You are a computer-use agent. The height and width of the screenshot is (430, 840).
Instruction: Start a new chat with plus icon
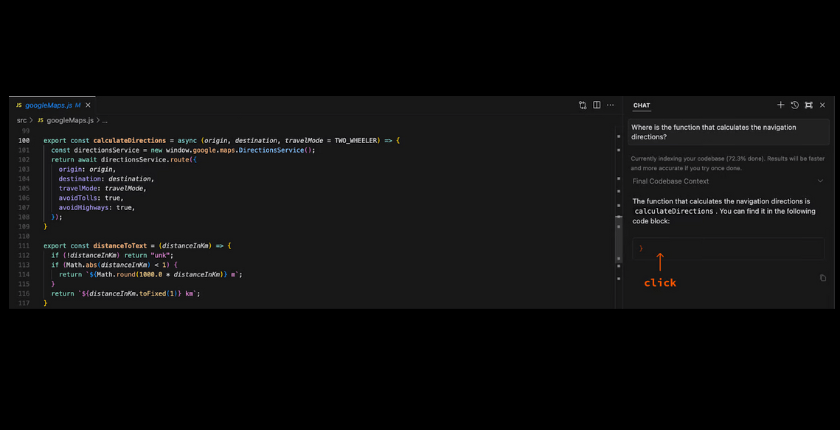781,105
